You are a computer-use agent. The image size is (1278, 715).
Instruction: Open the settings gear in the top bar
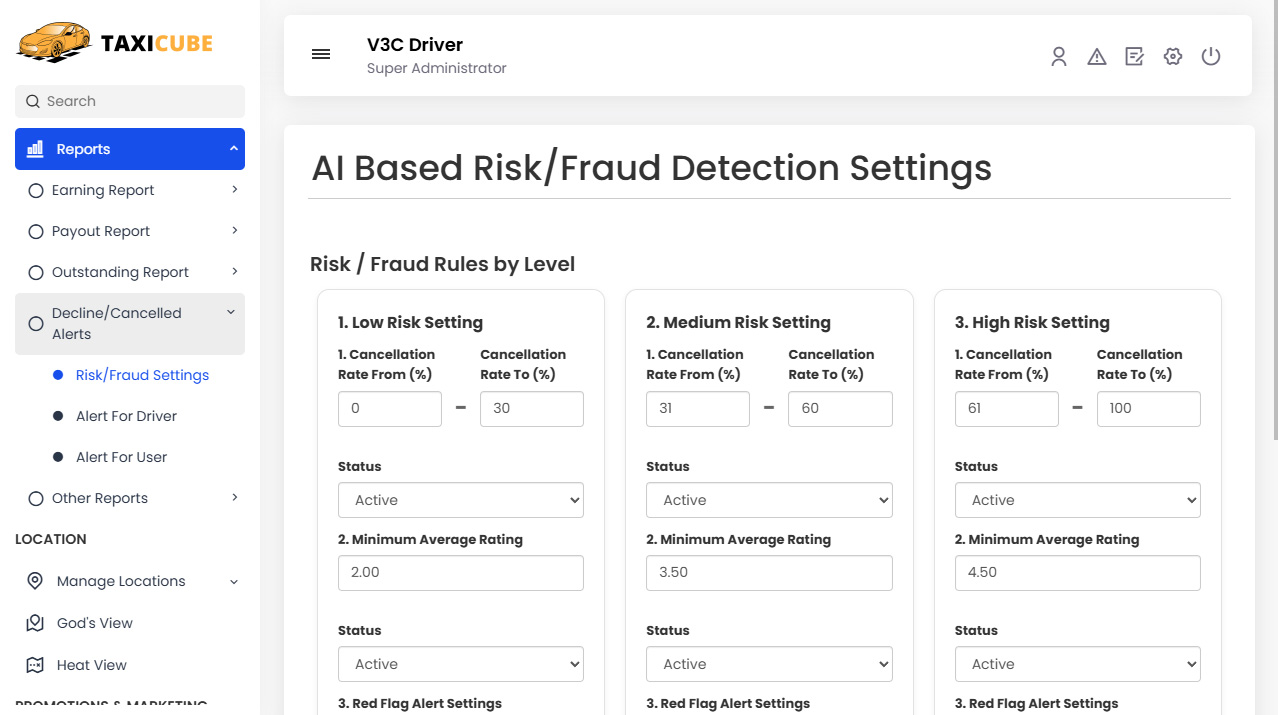(x=1172, y=56)
